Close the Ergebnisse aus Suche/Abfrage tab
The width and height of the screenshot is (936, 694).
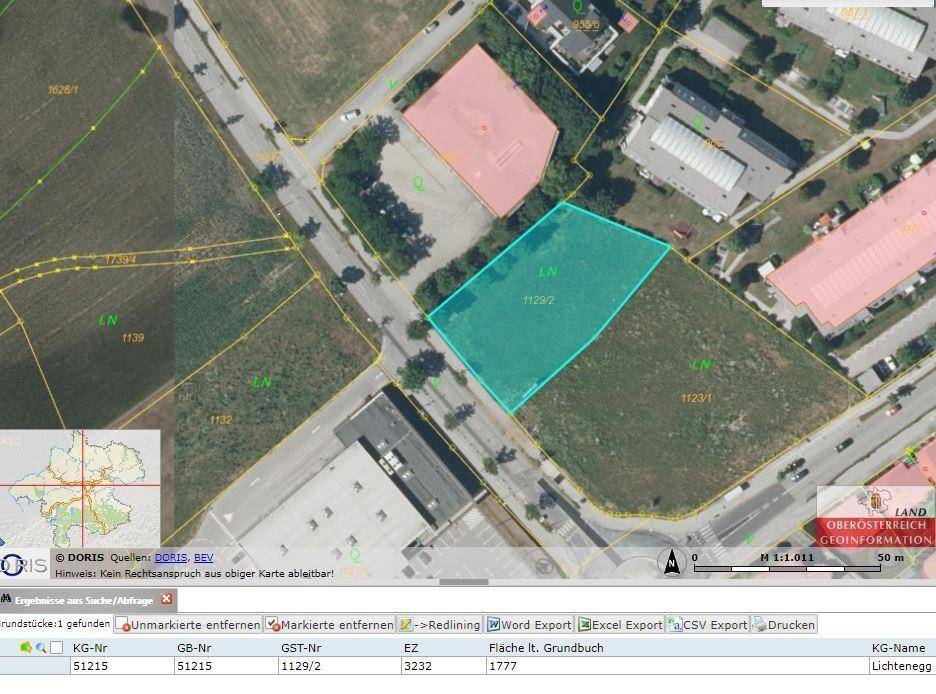tap(167, 600)
